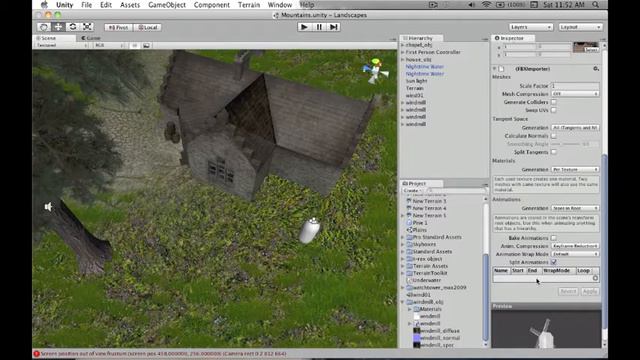
Task: Click the Revert button in Inspector
Action: (x=568, y=291)
